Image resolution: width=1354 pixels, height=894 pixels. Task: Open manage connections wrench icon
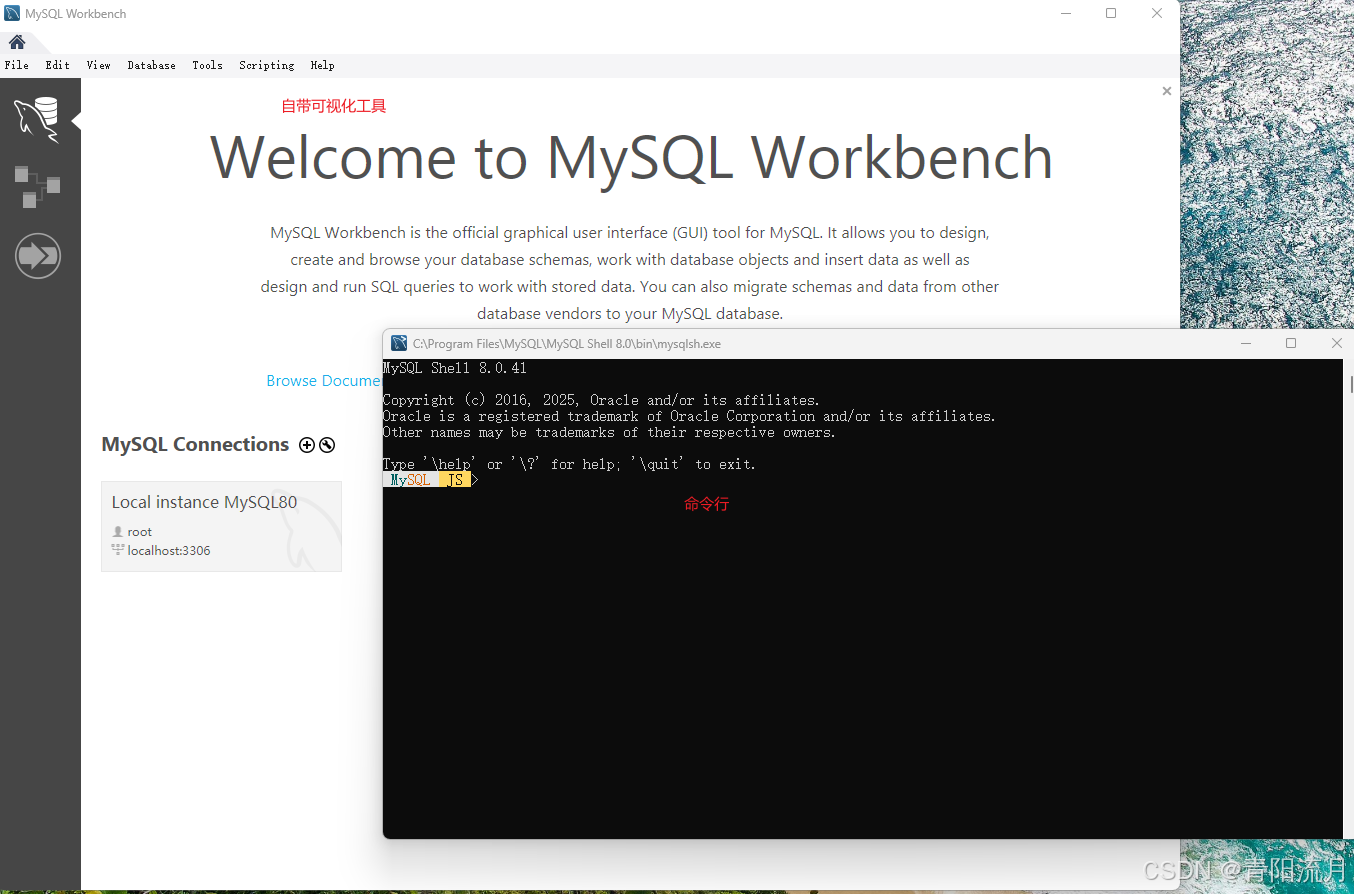click(x=327, y=445)
